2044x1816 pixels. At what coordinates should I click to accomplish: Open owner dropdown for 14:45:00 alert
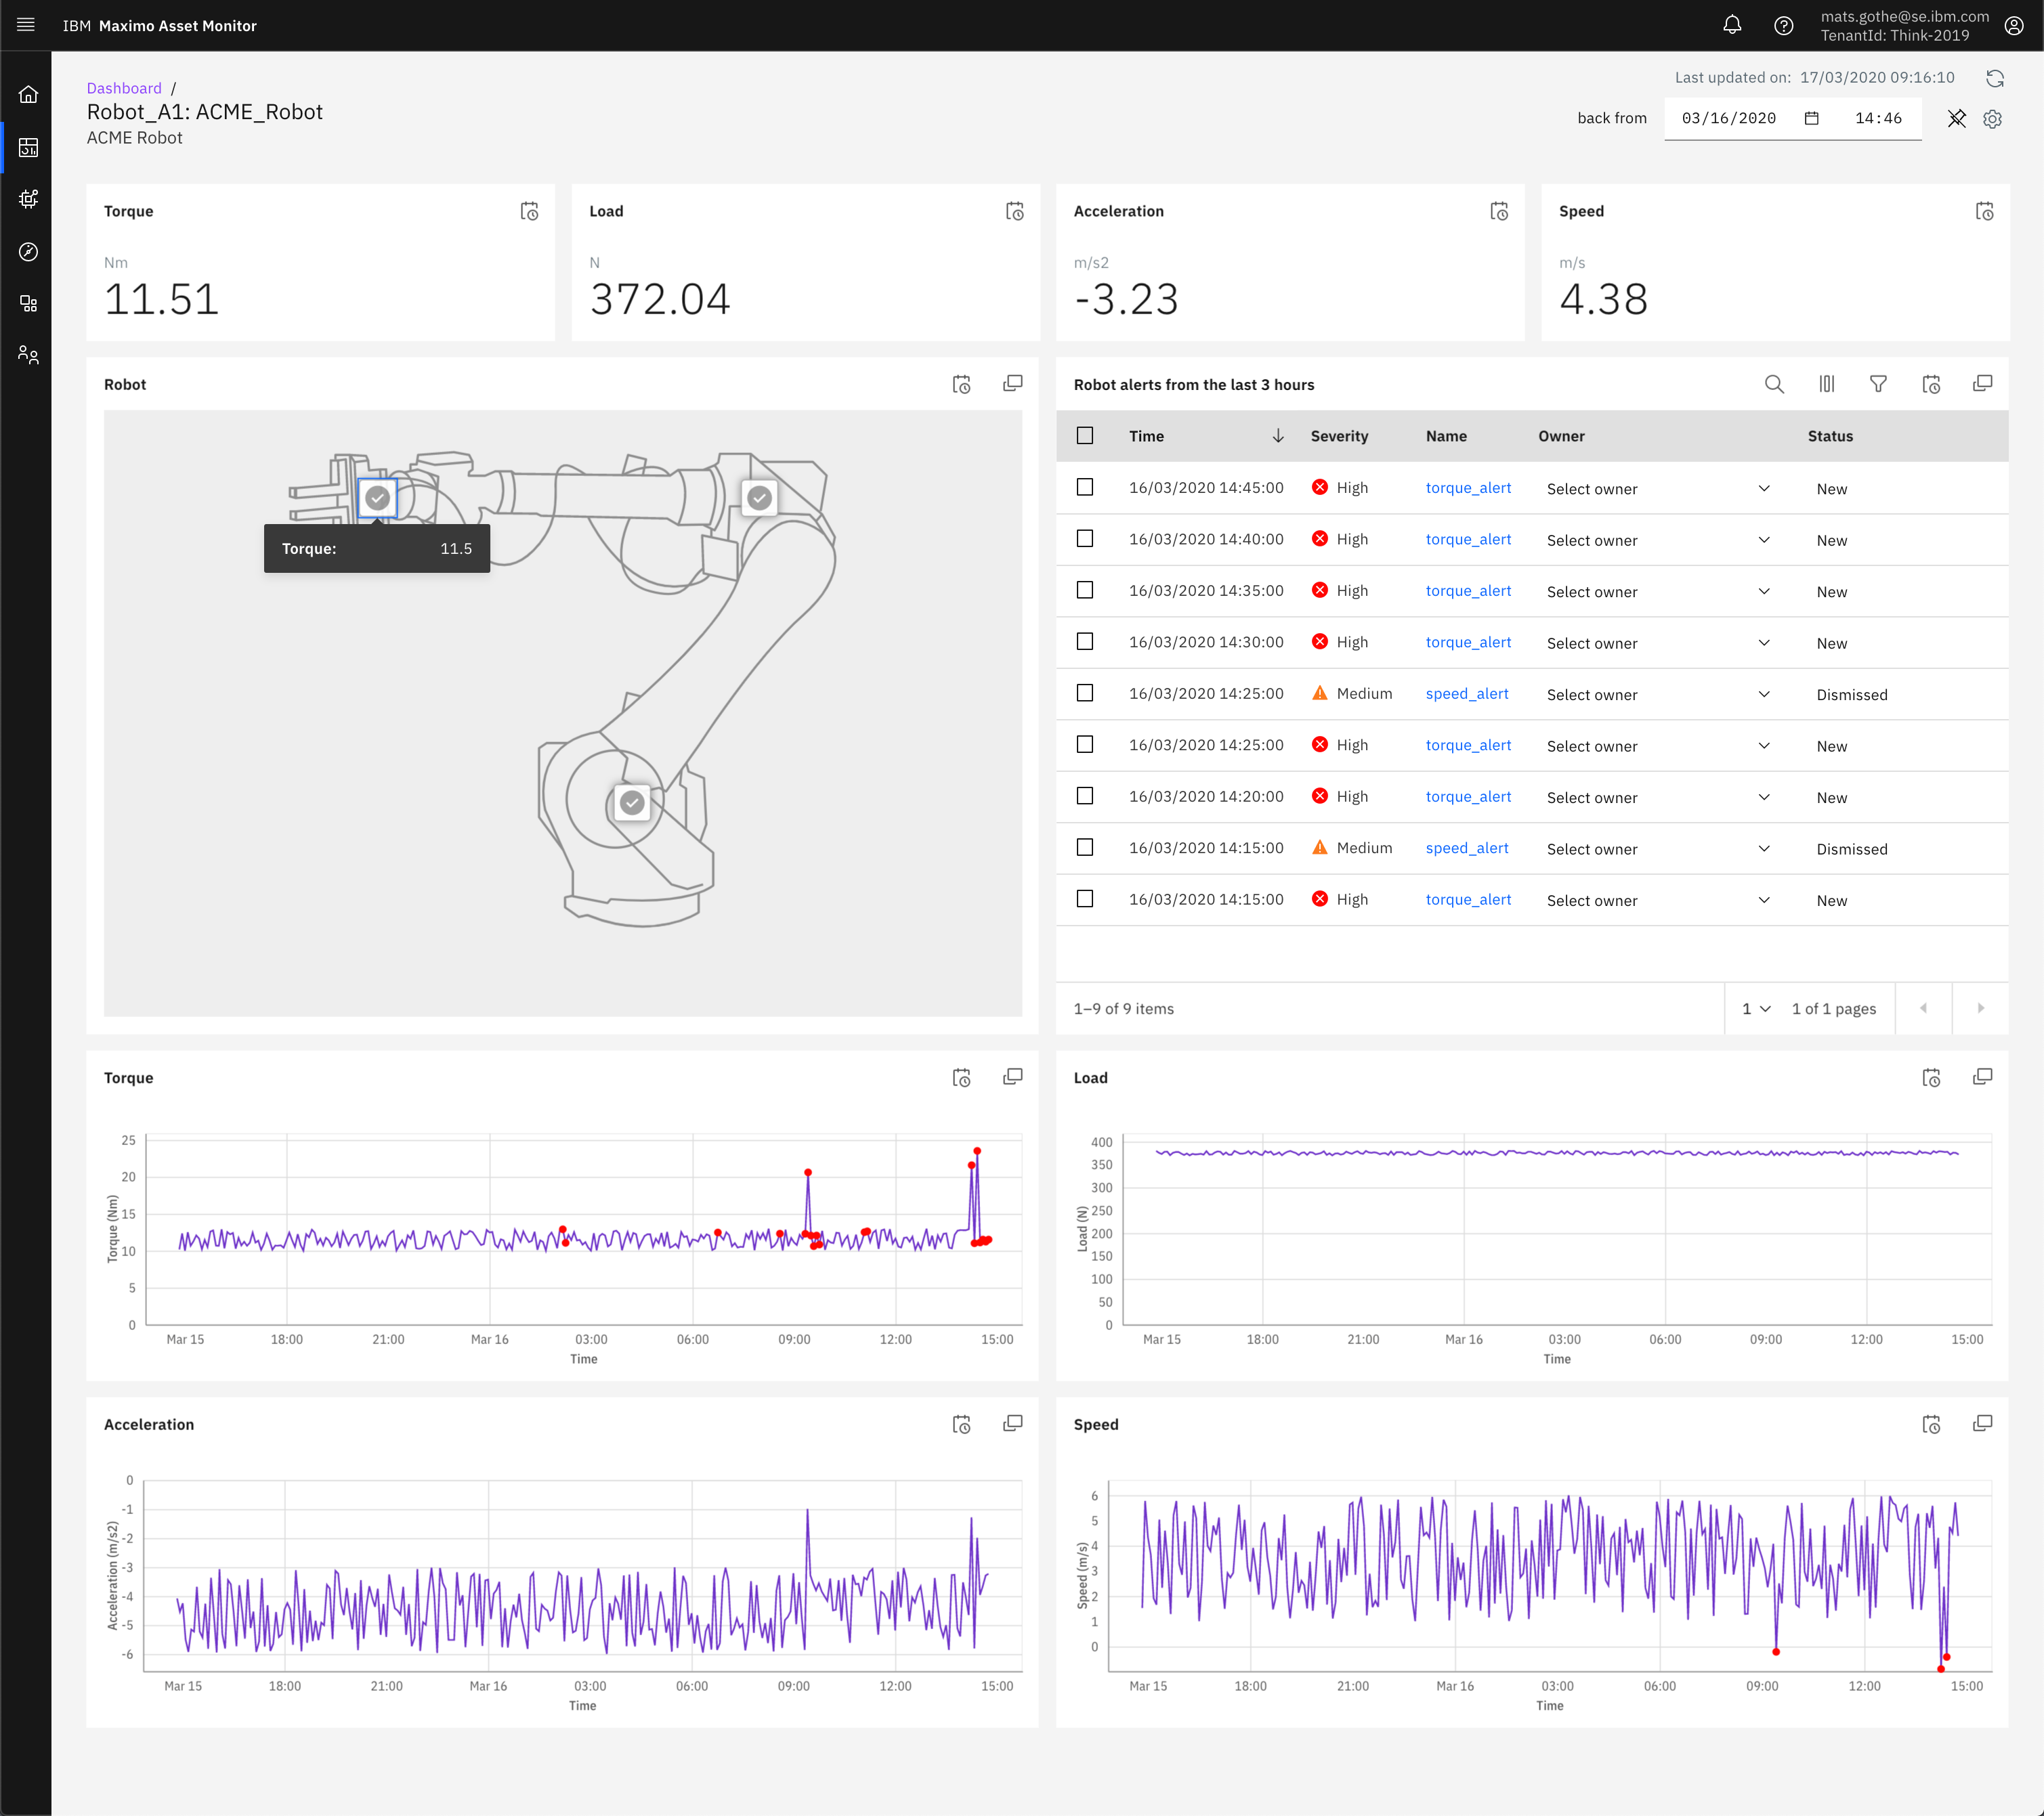point(1657,488)
